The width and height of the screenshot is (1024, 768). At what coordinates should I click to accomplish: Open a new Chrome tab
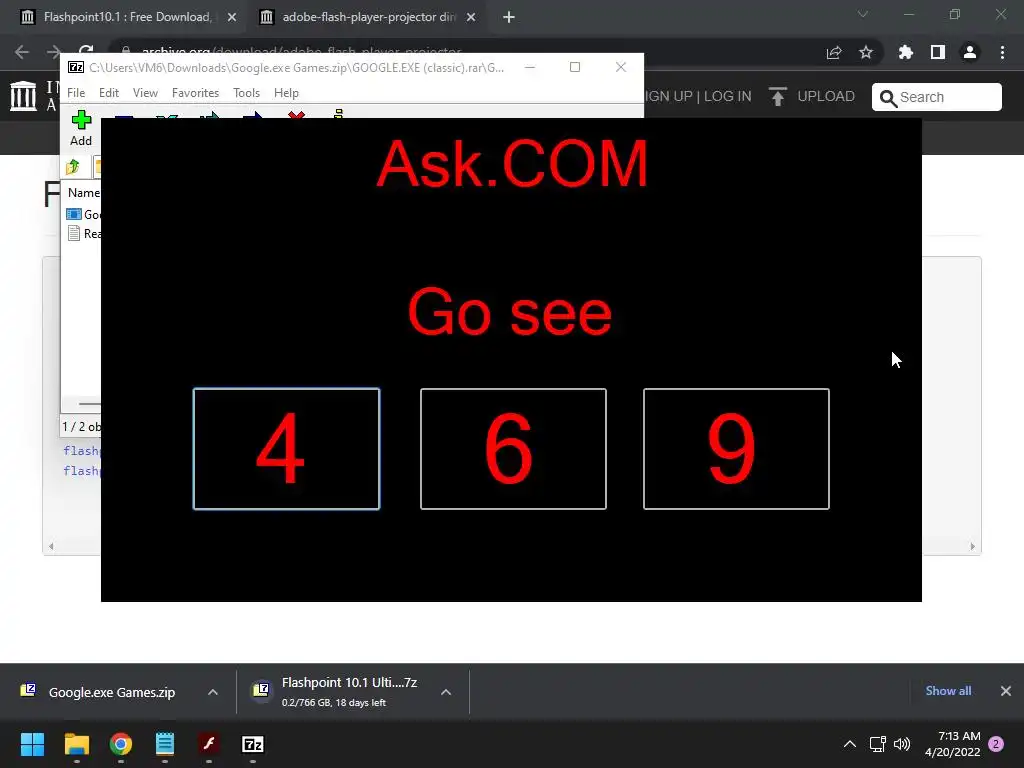[x=509, y=17]
